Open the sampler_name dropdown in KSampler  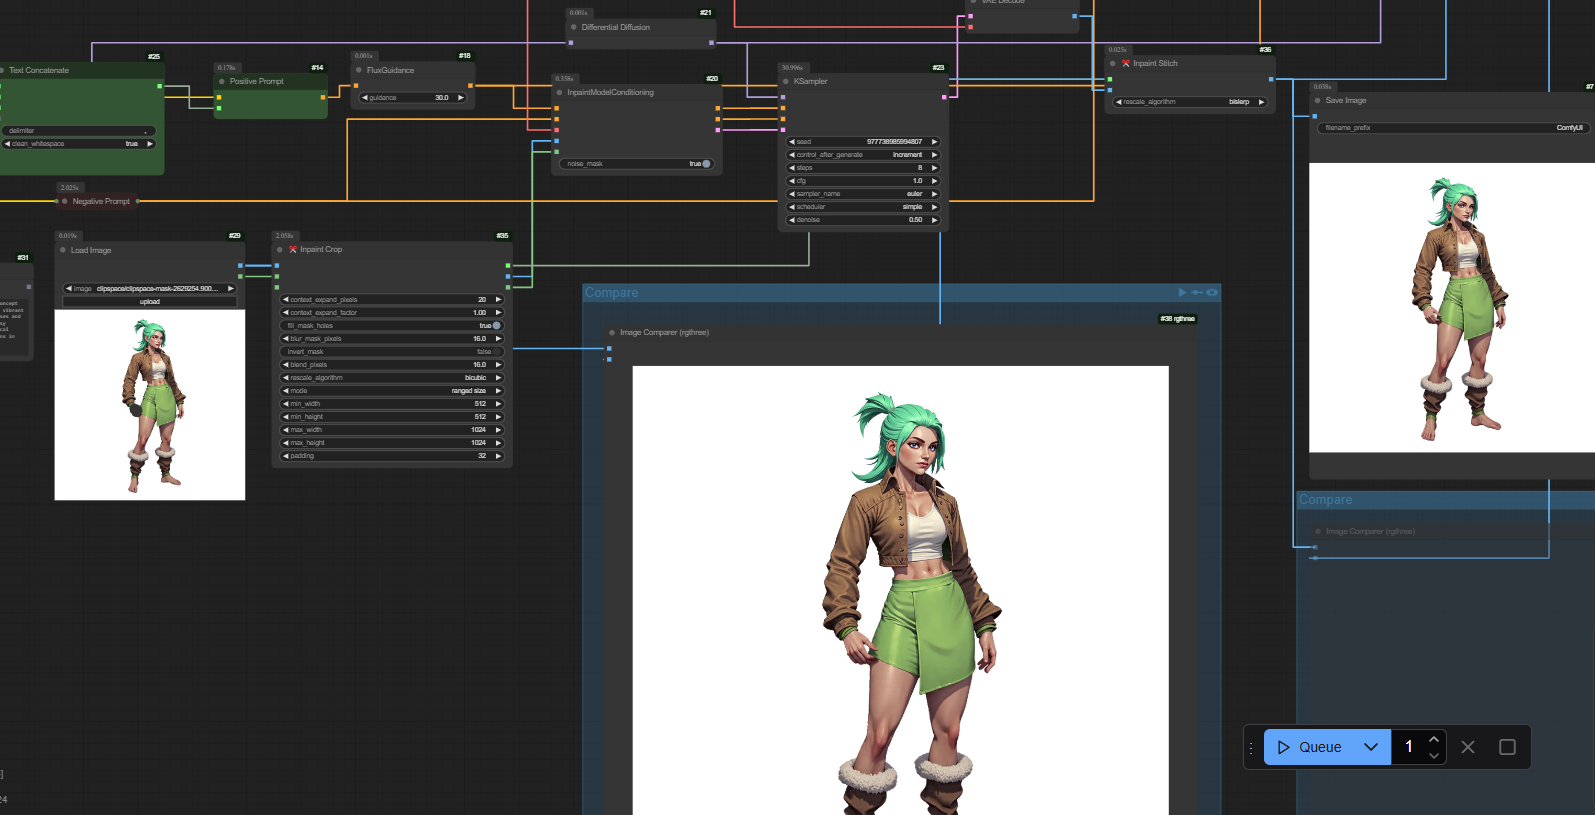coord(864,194)
